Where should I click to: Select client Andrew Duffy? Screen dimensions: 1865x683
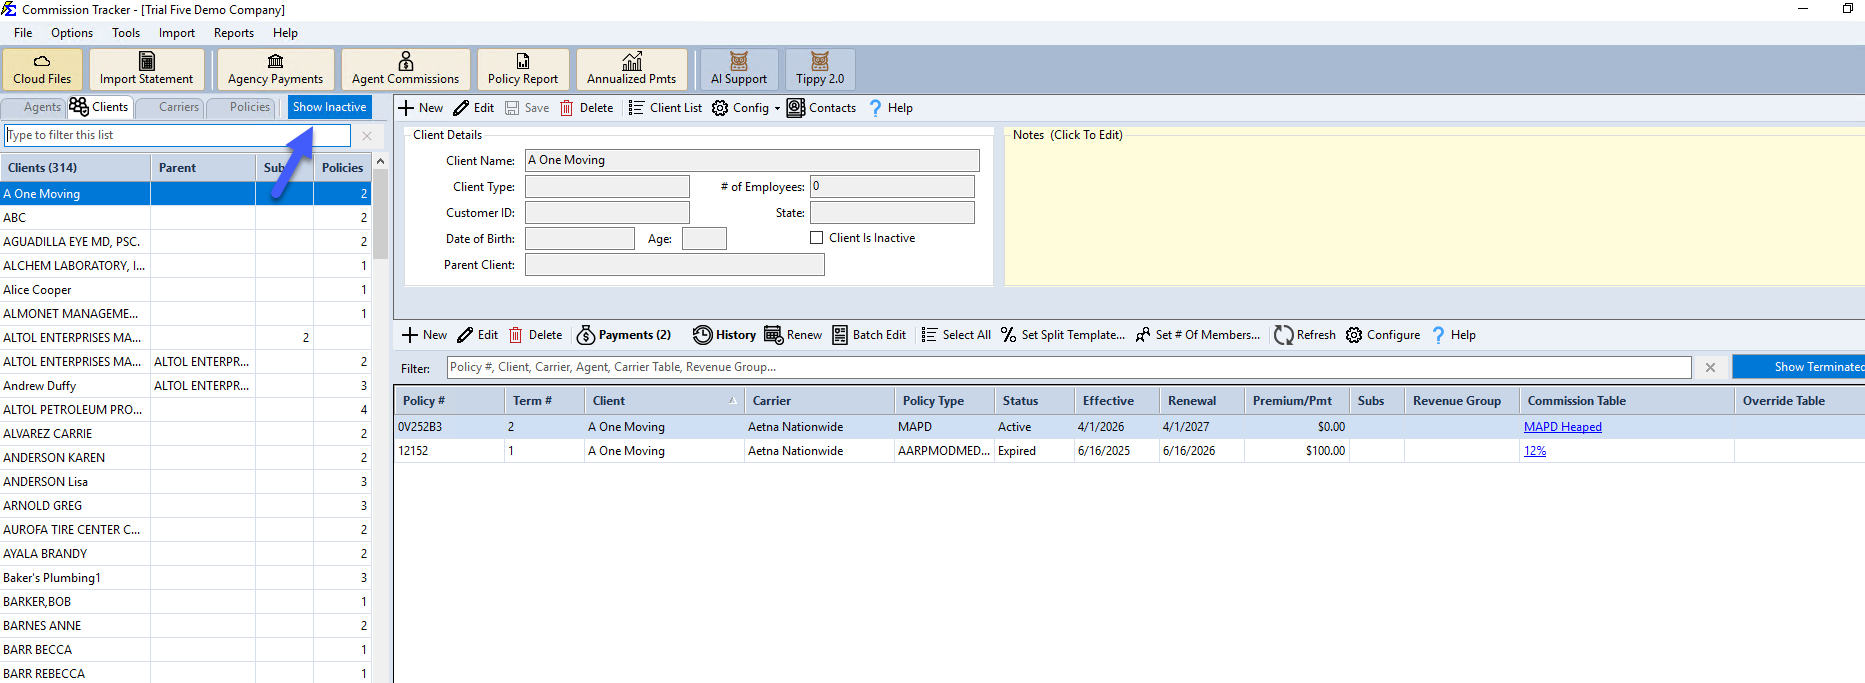pos(186,386)
